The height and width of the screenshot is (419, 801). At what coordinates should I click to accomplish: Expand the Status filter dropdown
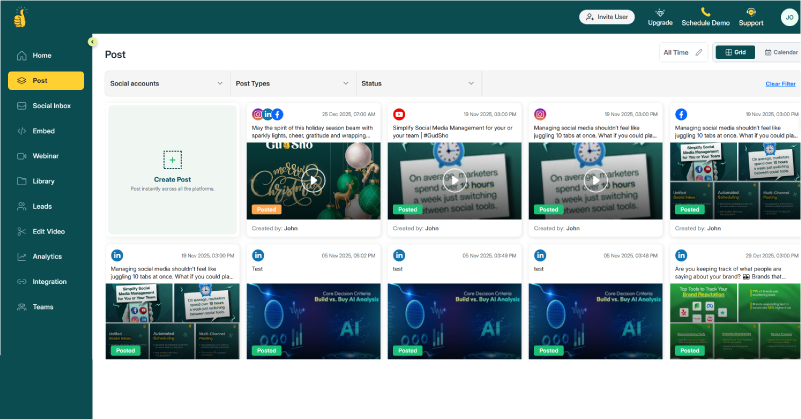point(418,84)
